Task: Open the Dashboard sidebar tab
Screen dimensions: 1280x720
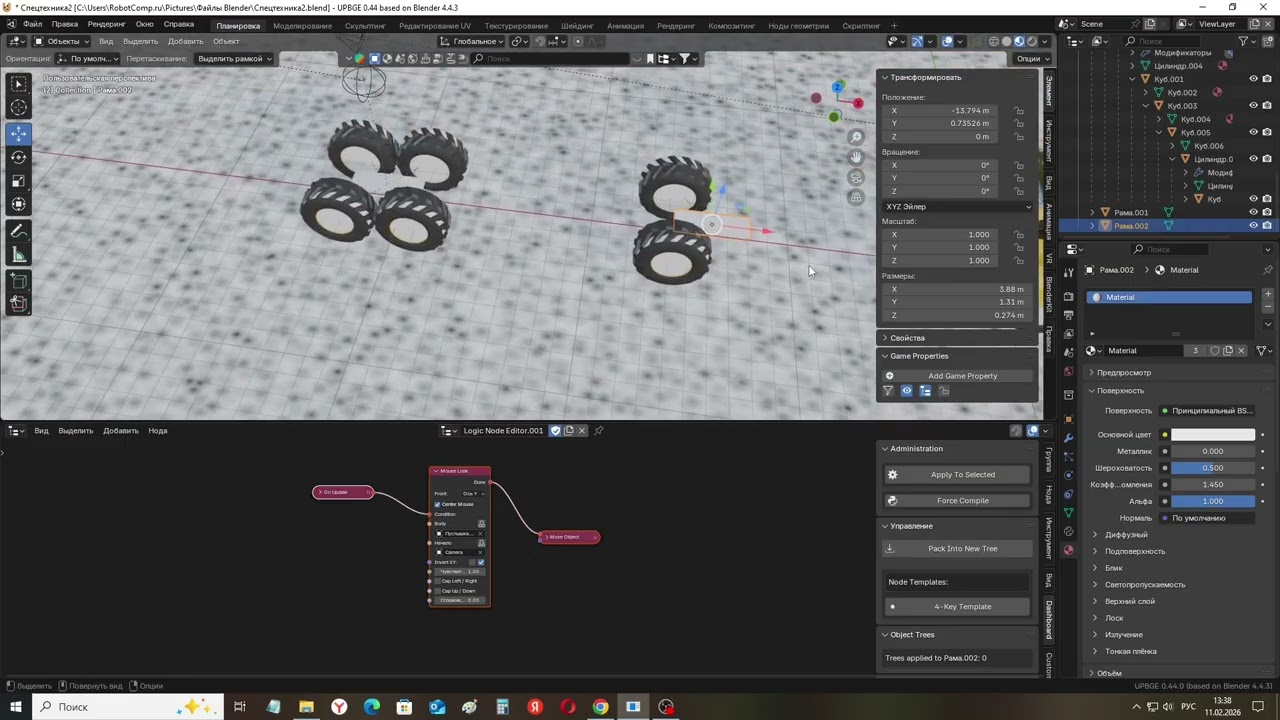Action: [1049, 620]
